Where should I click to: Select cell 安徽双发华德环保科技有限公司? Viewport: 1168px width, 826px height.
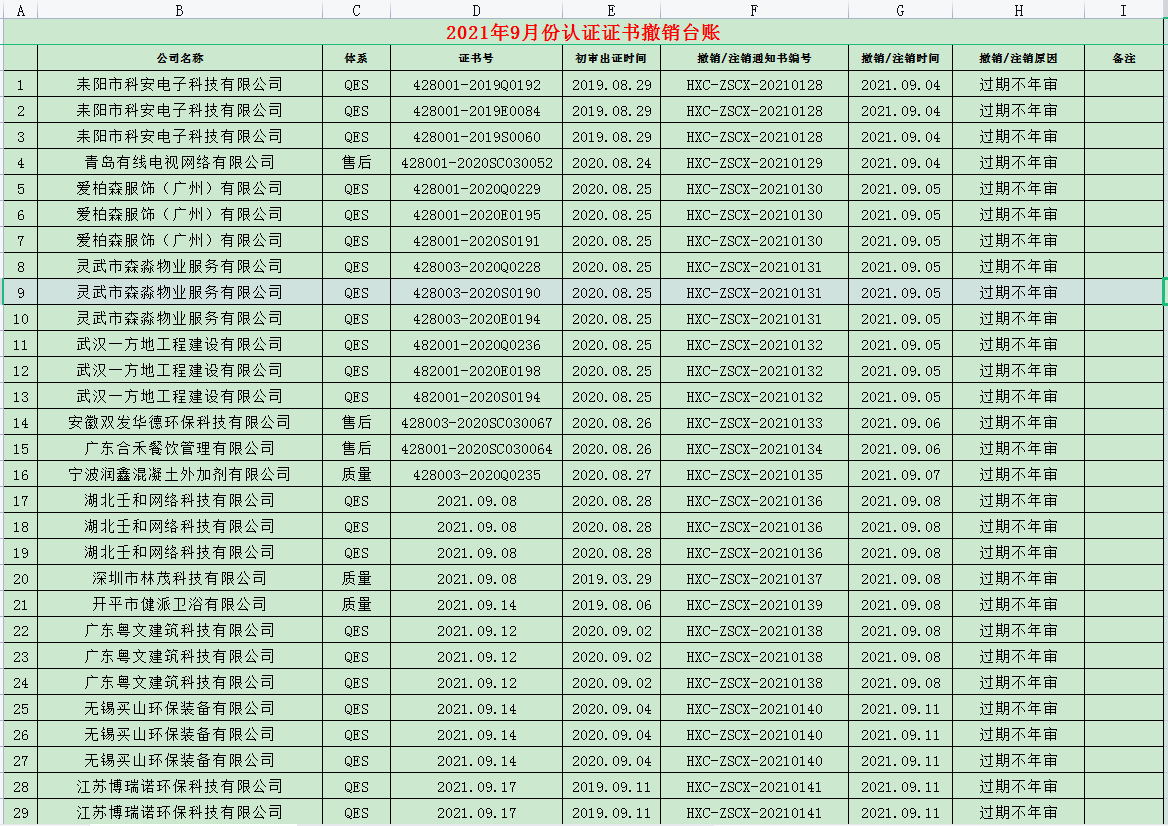180,422
